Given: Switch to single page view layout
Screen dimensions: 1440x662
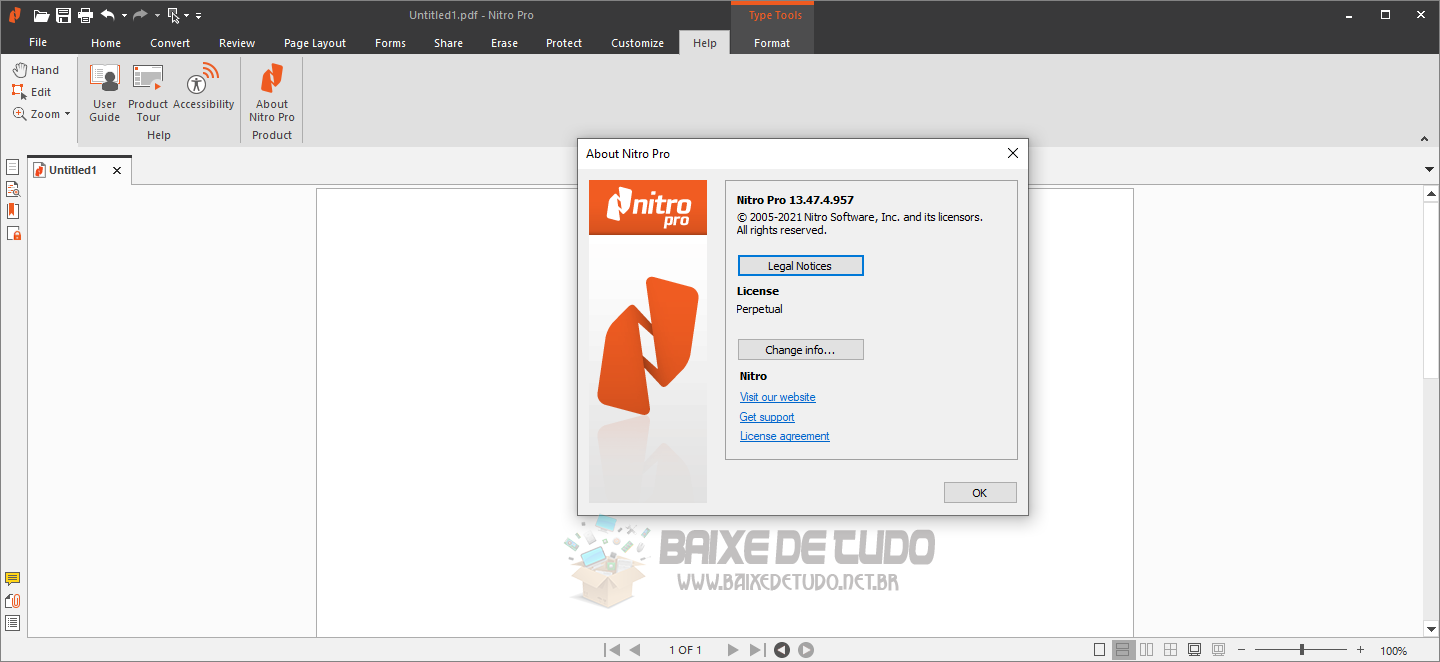Looking at the screenshot, I should coord(1100,650).
